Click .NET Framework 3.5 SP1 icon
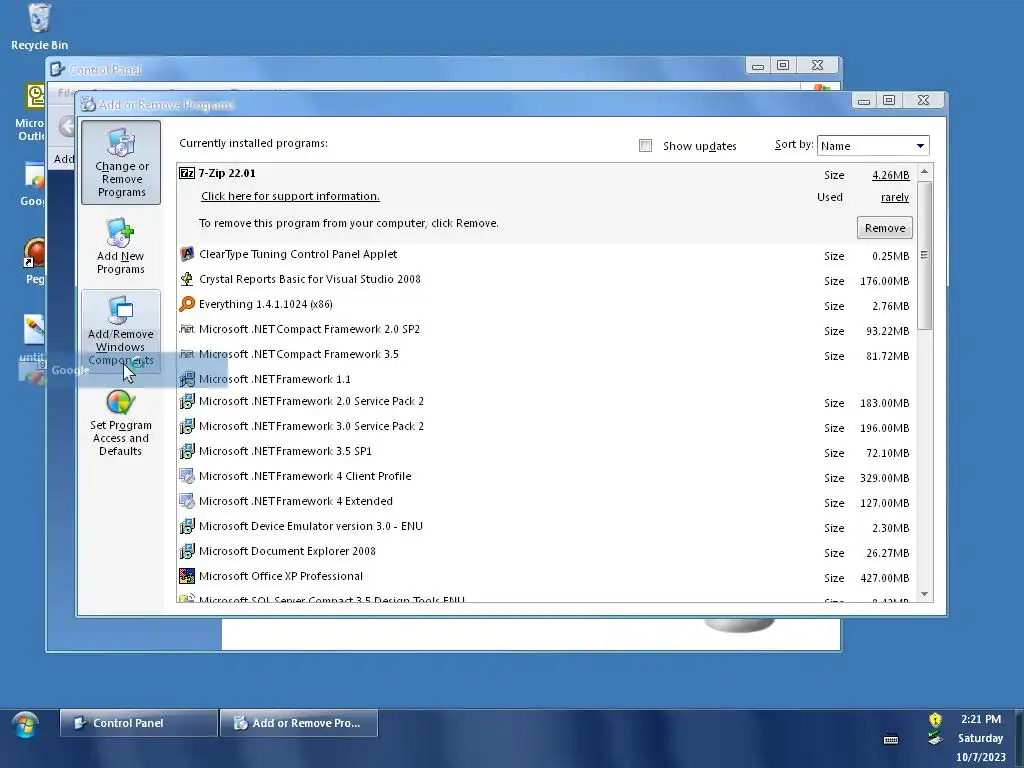1024x768 pixels. 187,451
